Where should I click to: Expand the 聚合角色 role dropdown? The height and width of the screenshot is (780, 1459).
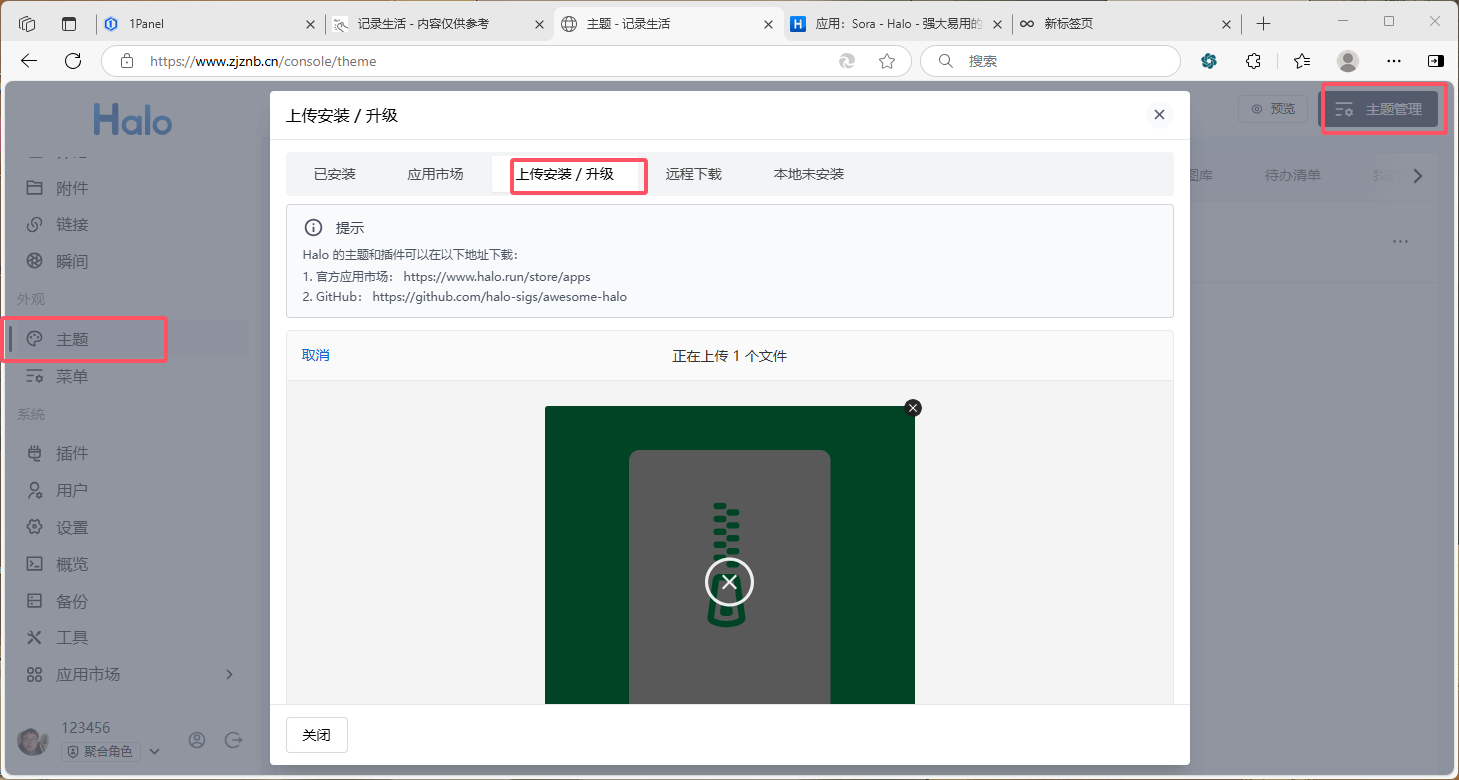154,751
